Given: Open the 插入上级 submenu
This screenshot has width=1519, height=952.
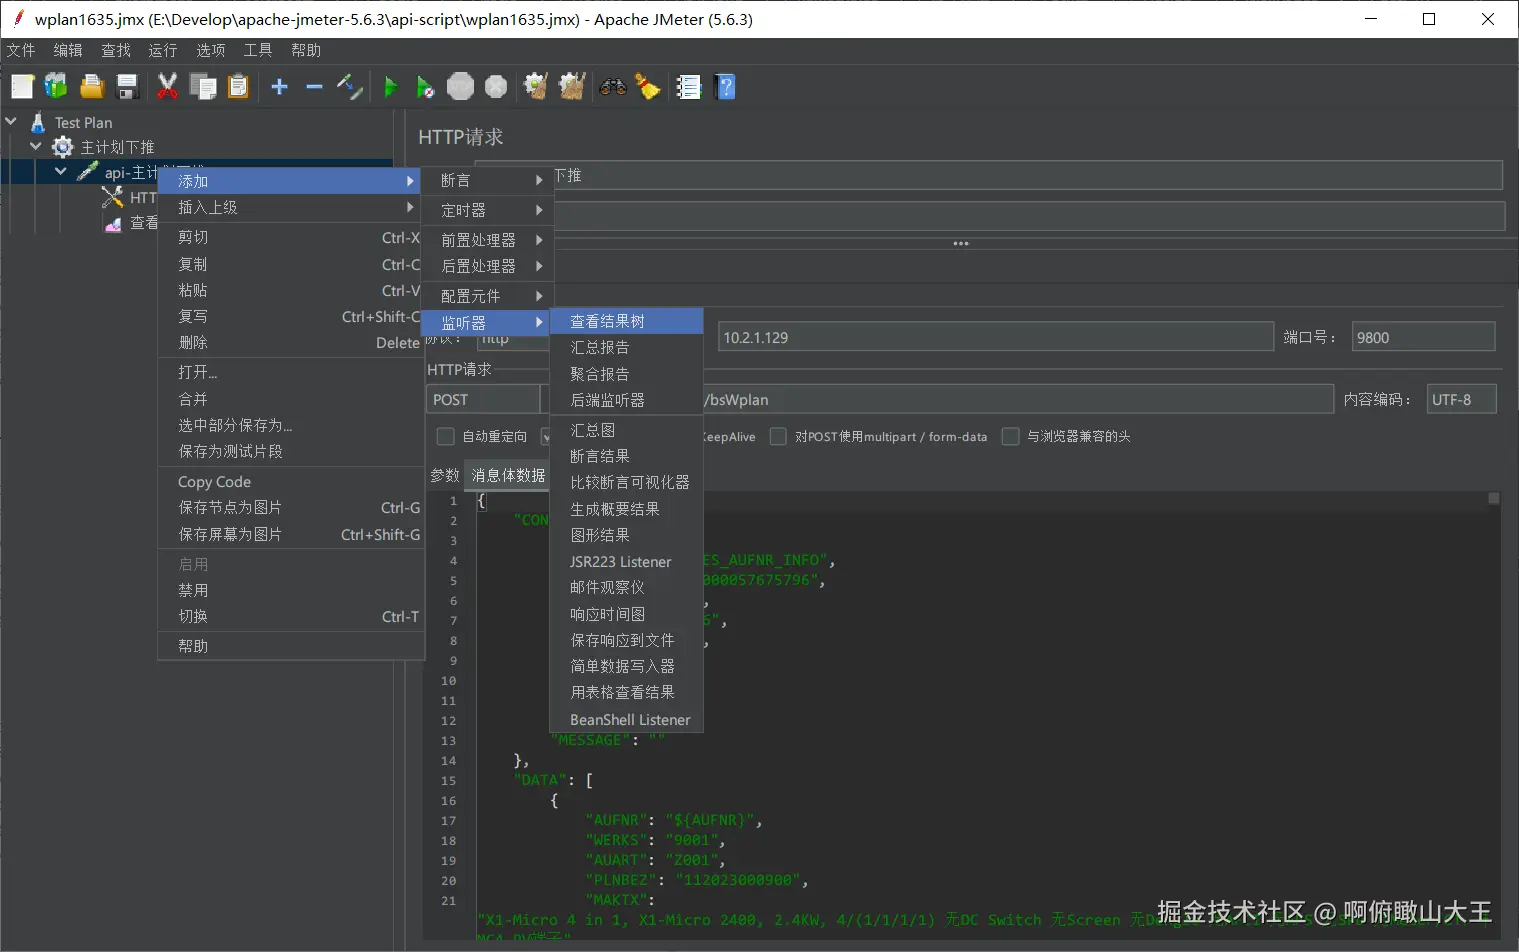Looking at the screenshot, I should coord(291,207).
